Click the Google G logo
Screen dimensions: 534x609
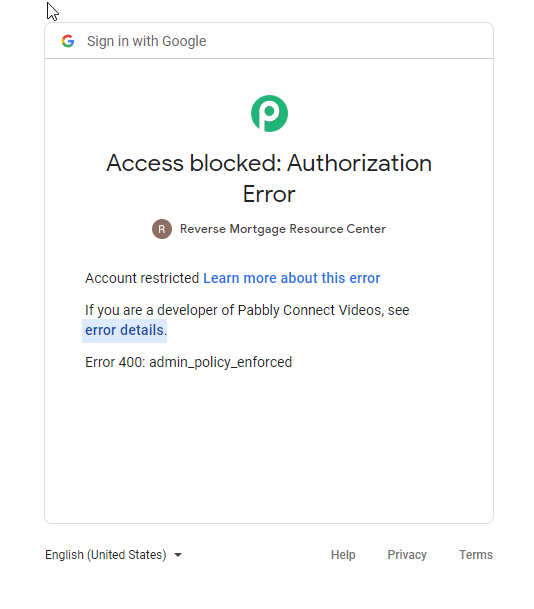pos(68,41)
